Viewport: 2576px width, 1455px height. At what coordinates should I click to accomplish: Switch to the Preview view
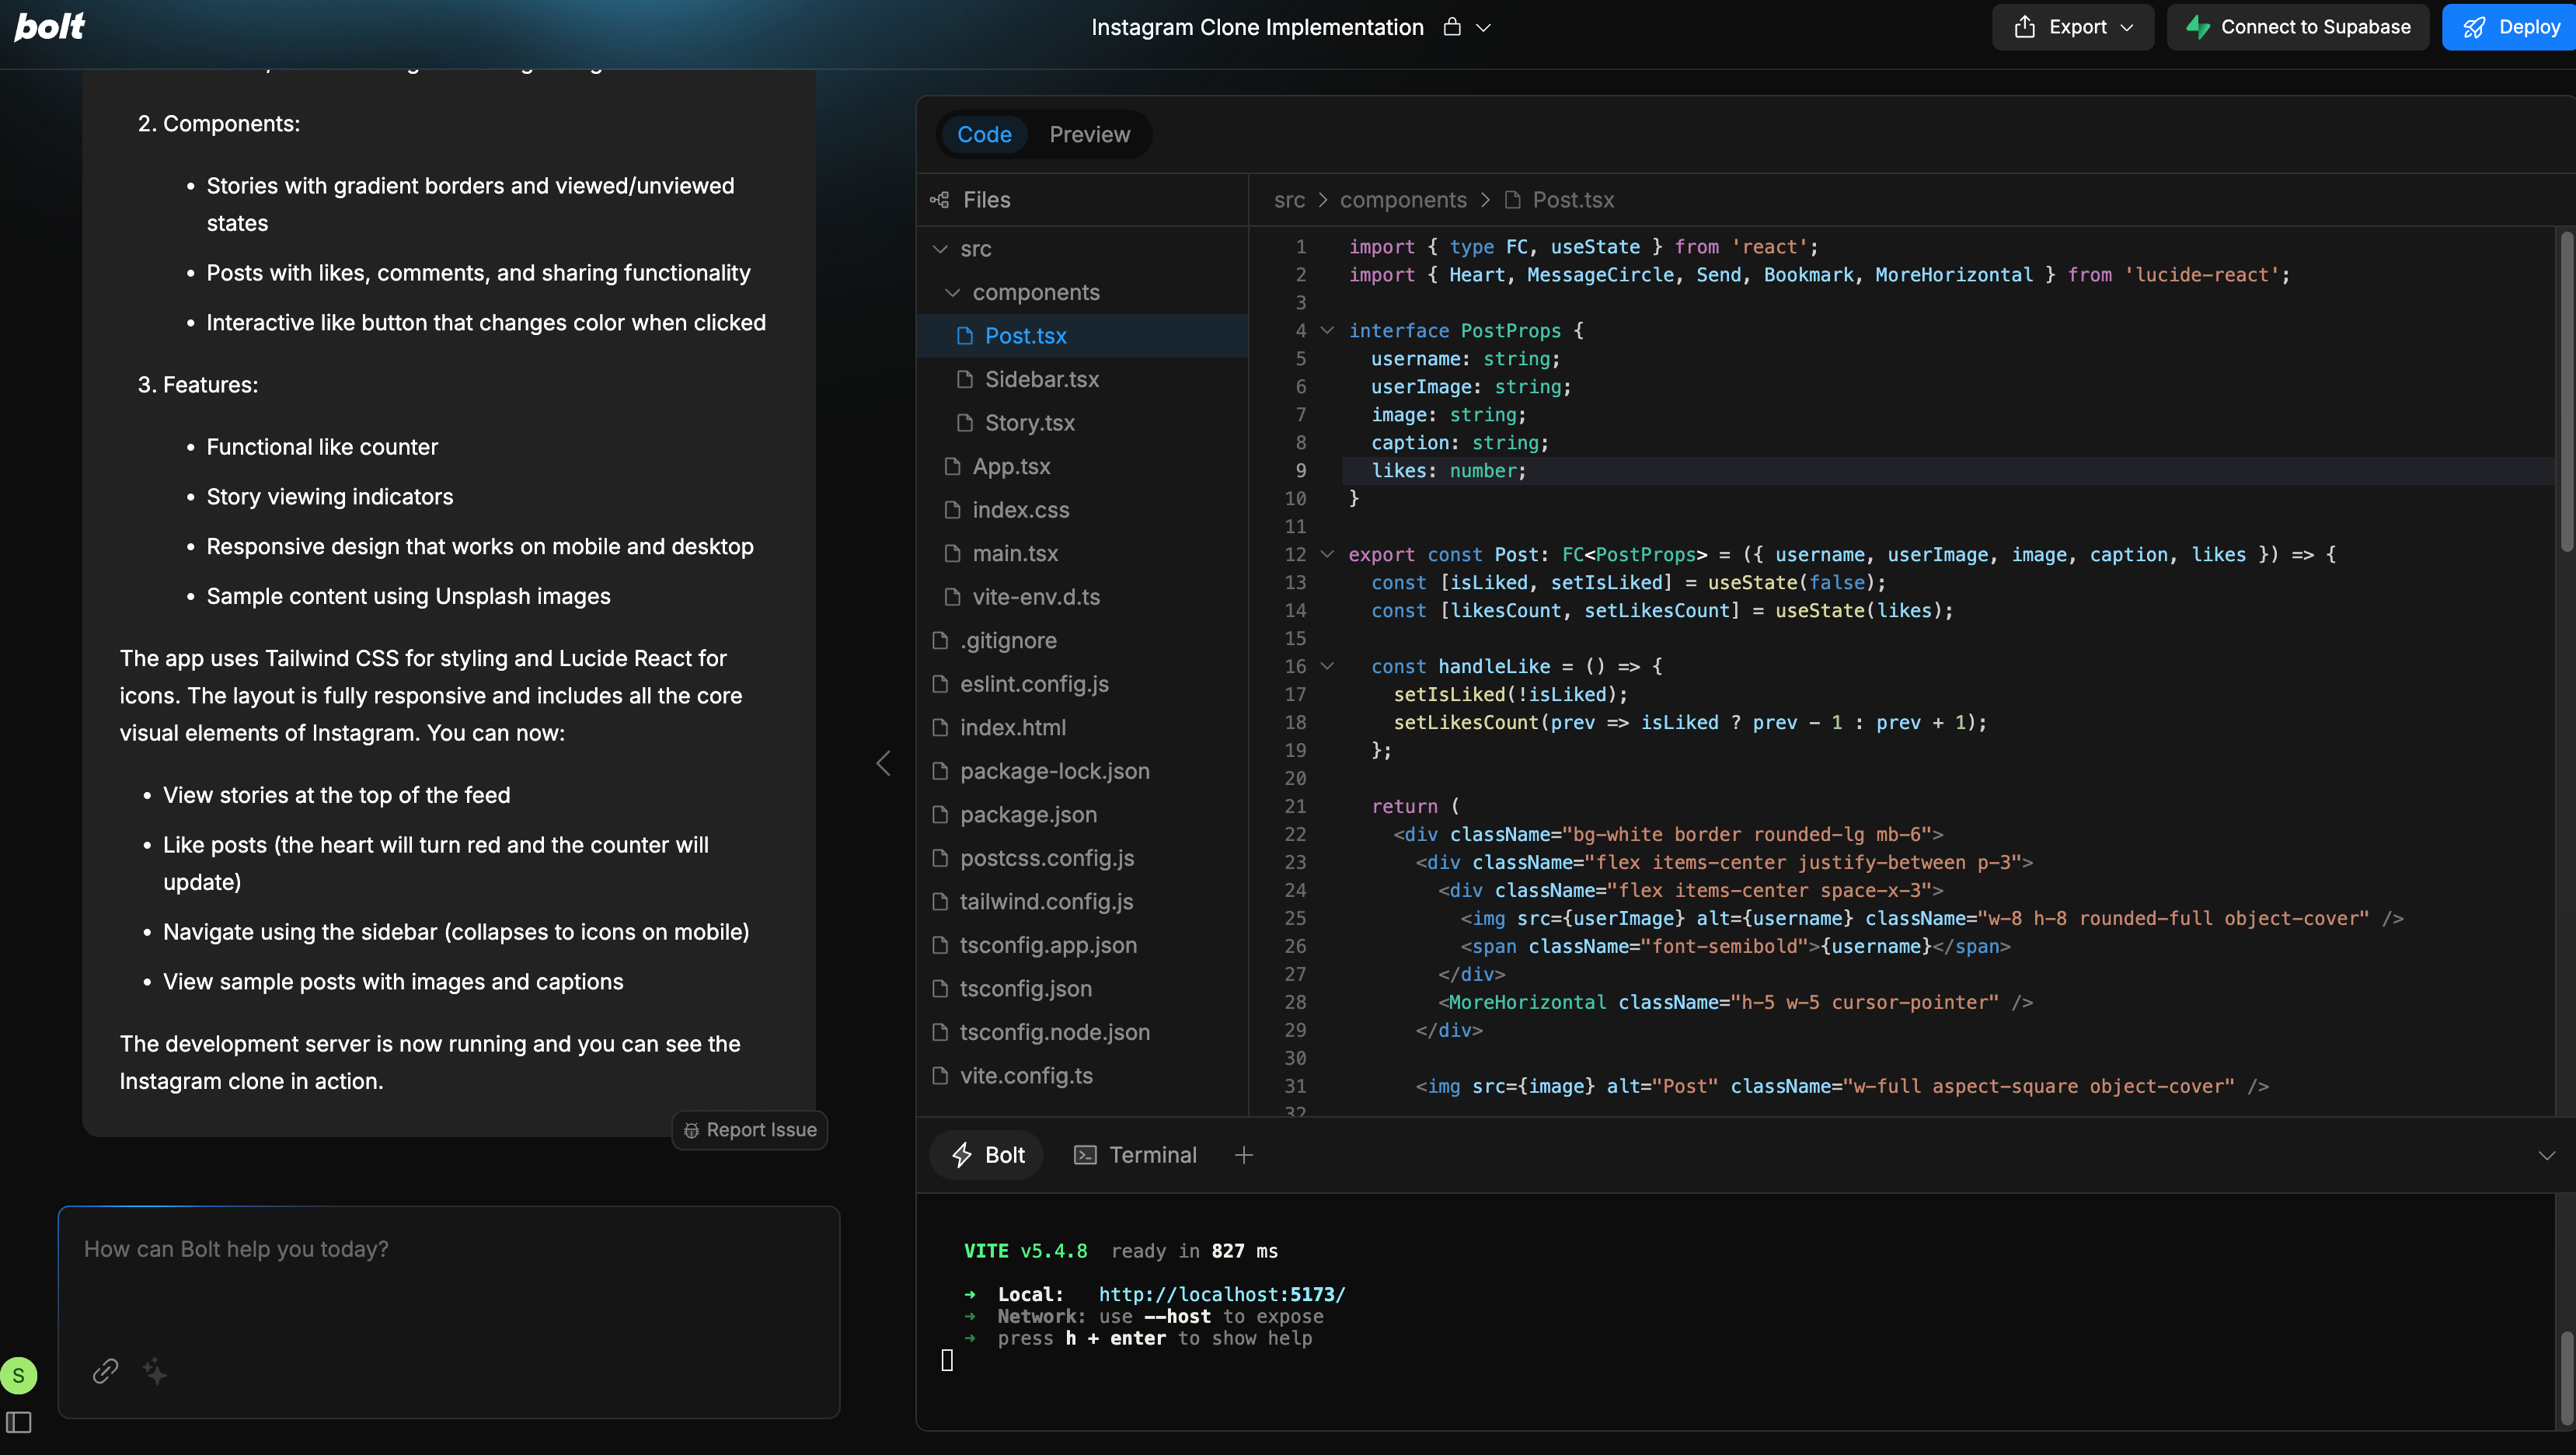tap(1089, 134)
